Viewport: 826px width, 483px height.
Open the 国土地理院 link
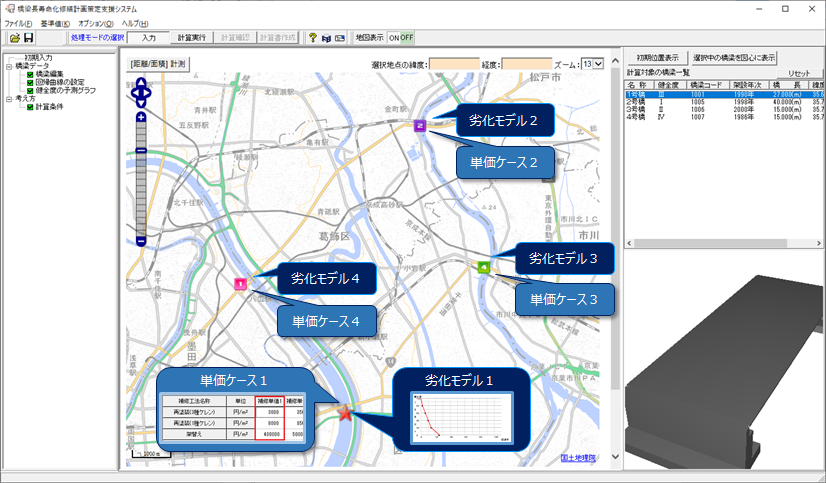pos(578,458)
